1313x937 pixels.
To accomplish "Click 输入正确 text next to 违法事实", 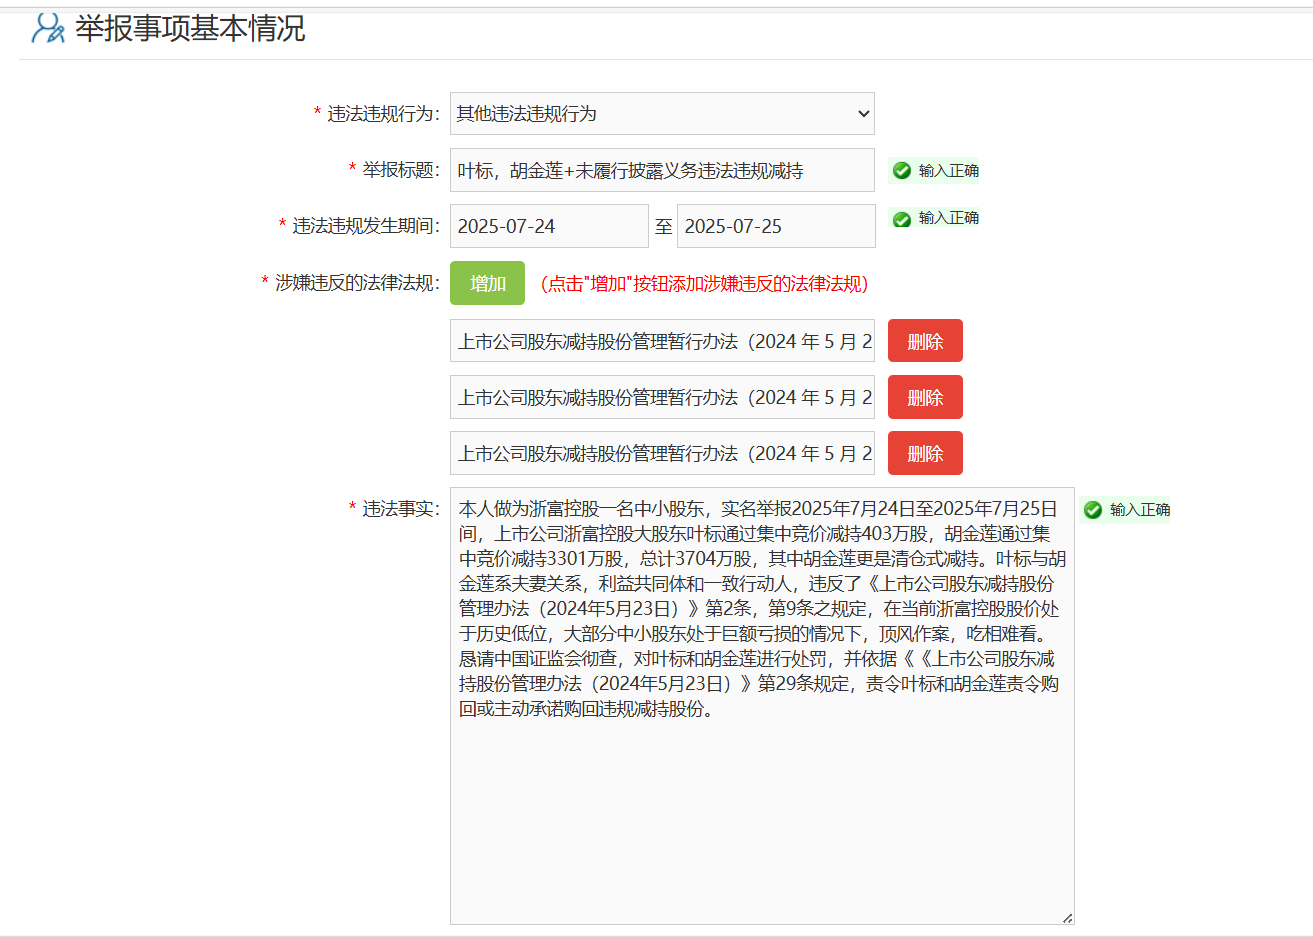I will tap(1140, 510).
